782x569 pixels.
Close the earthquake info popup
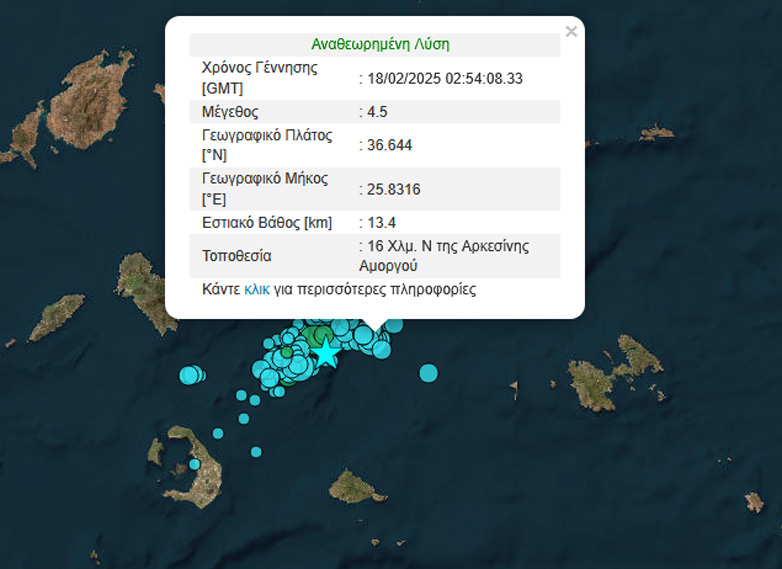click(571, 32)
